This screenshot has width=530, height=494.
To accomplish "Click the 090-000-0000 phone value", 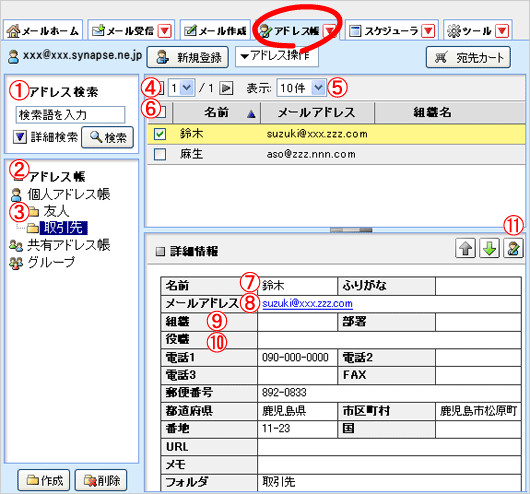I will pos(295,357).
